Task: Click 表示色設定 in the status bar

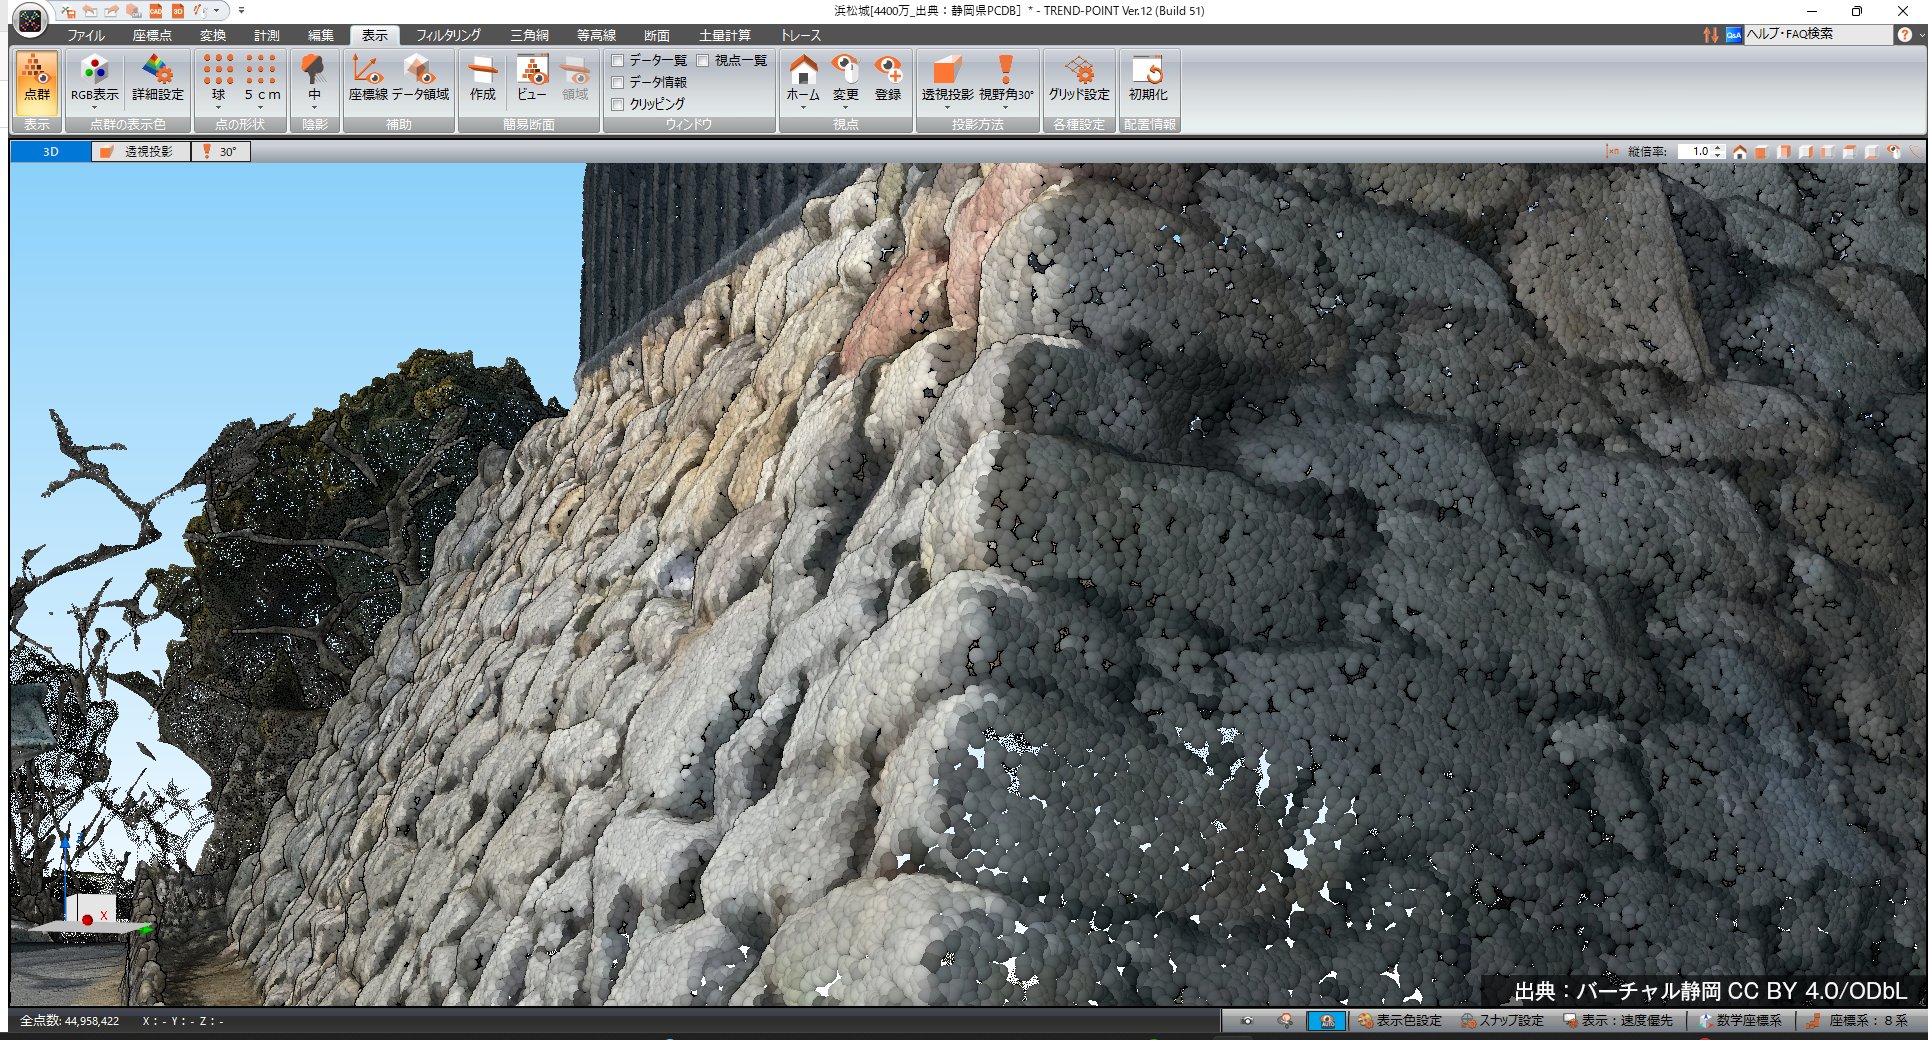Action: pyautogui.click(x=1399, y=1021)
